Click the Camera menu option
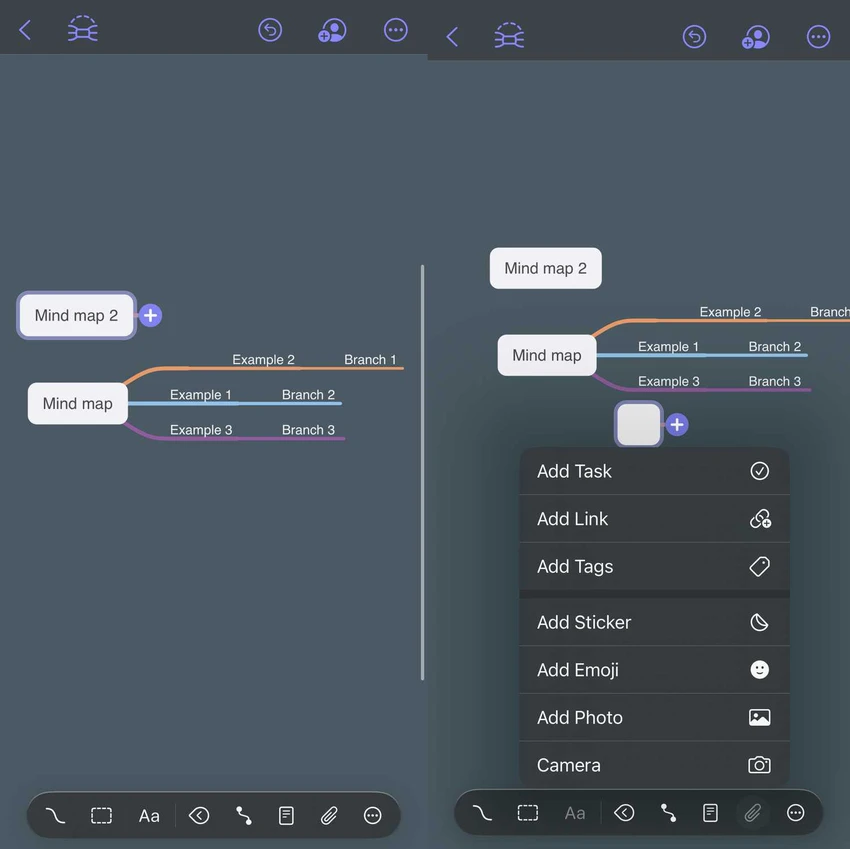The image size is (850, 849). click(654, 765)
